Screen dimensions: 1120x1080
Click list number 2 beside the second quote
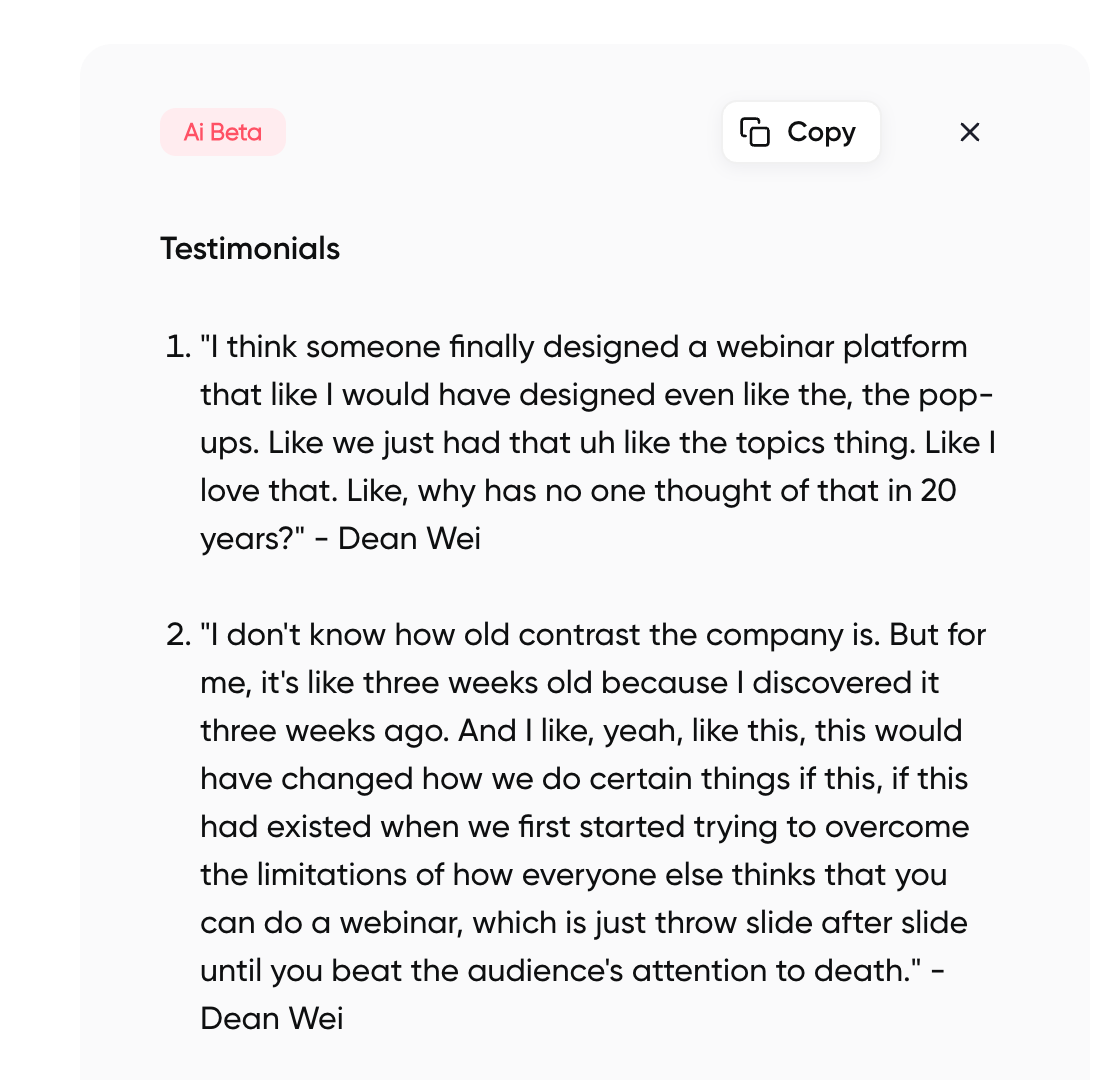[x=176, y=634]
